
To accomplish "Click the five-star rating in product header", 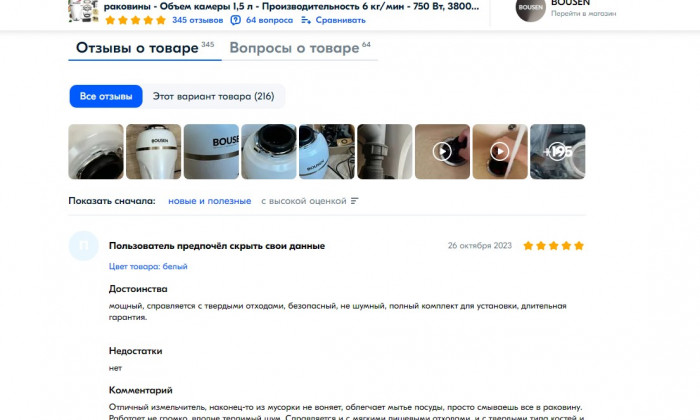I will pyautogui.click(x=135, y=20).
